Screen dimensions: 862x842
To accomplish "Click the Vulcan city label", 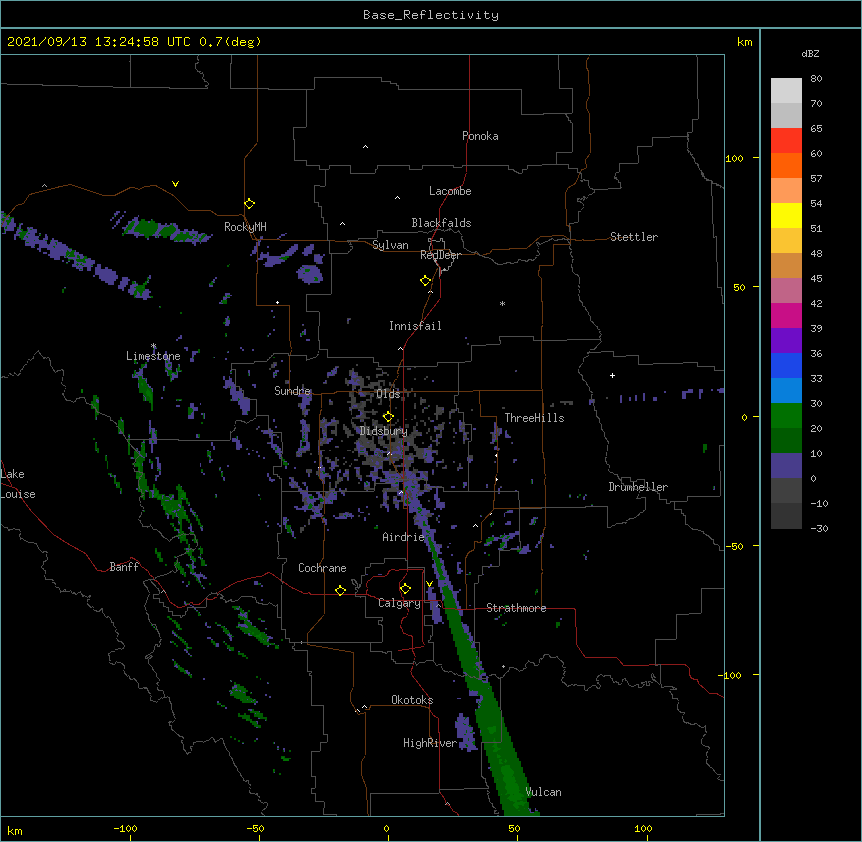I will pyautogui.click(x=543, y=792).
